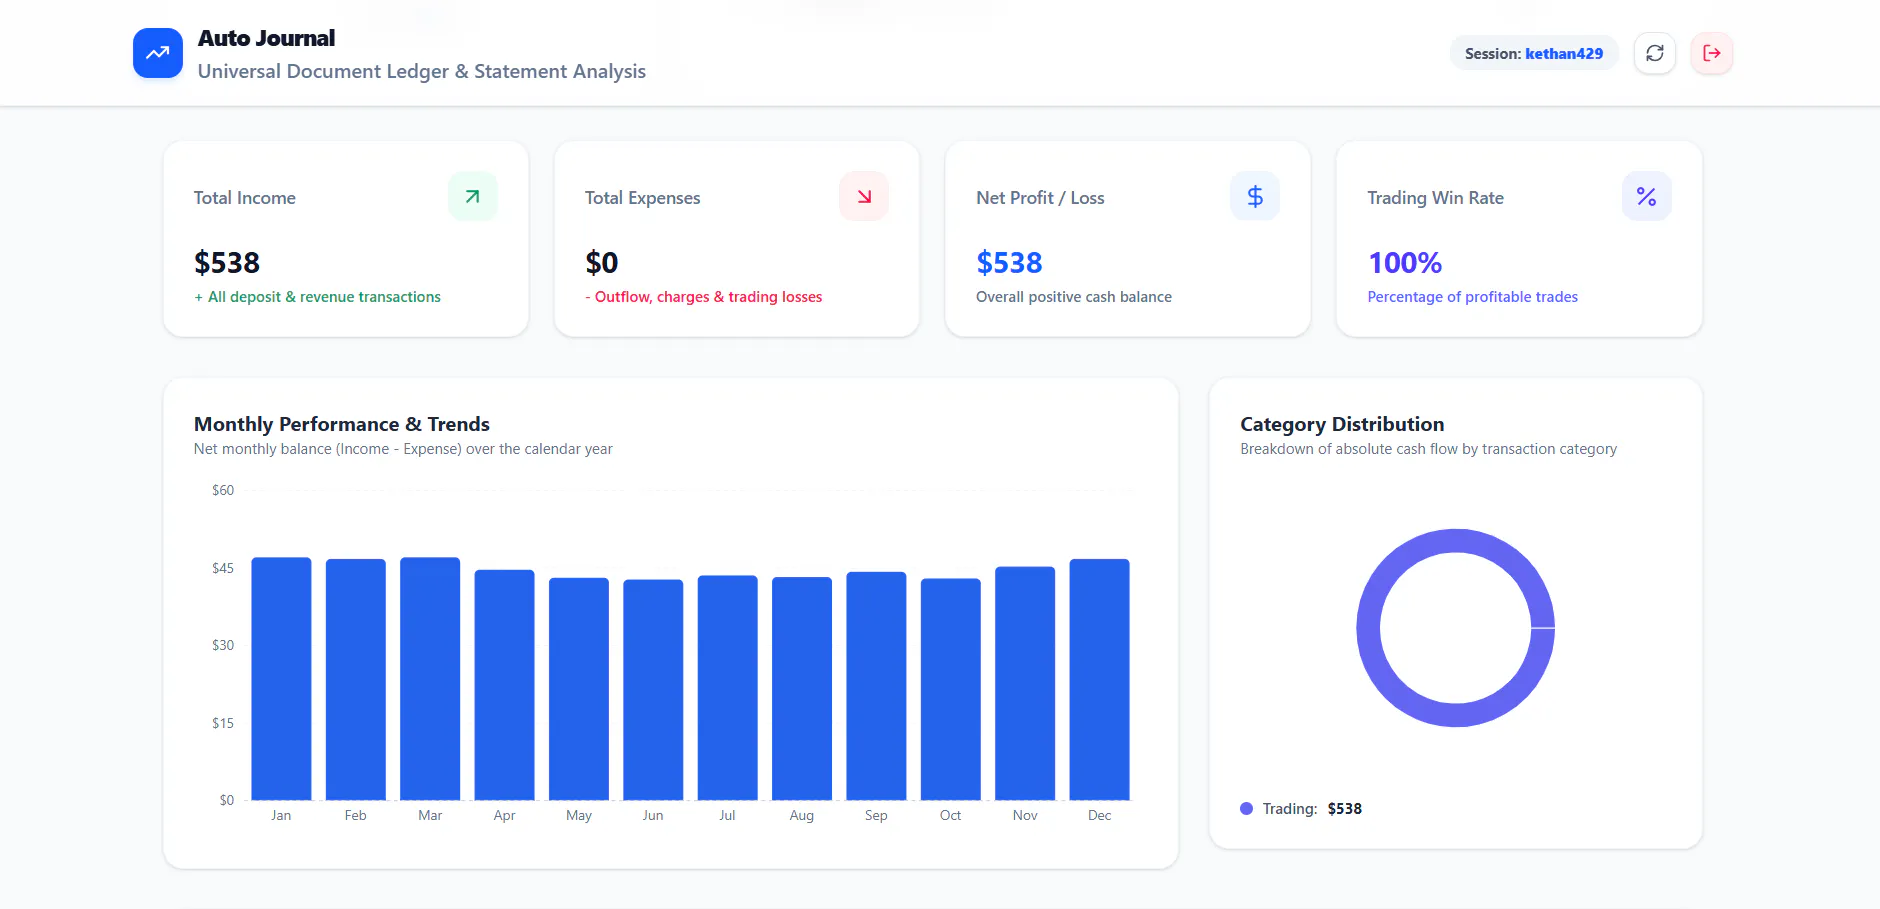The width and height of the screenshot is (1880, 909).
Task: Click the Jun bar in monthly chart
Action: click(x=653, y=690)
